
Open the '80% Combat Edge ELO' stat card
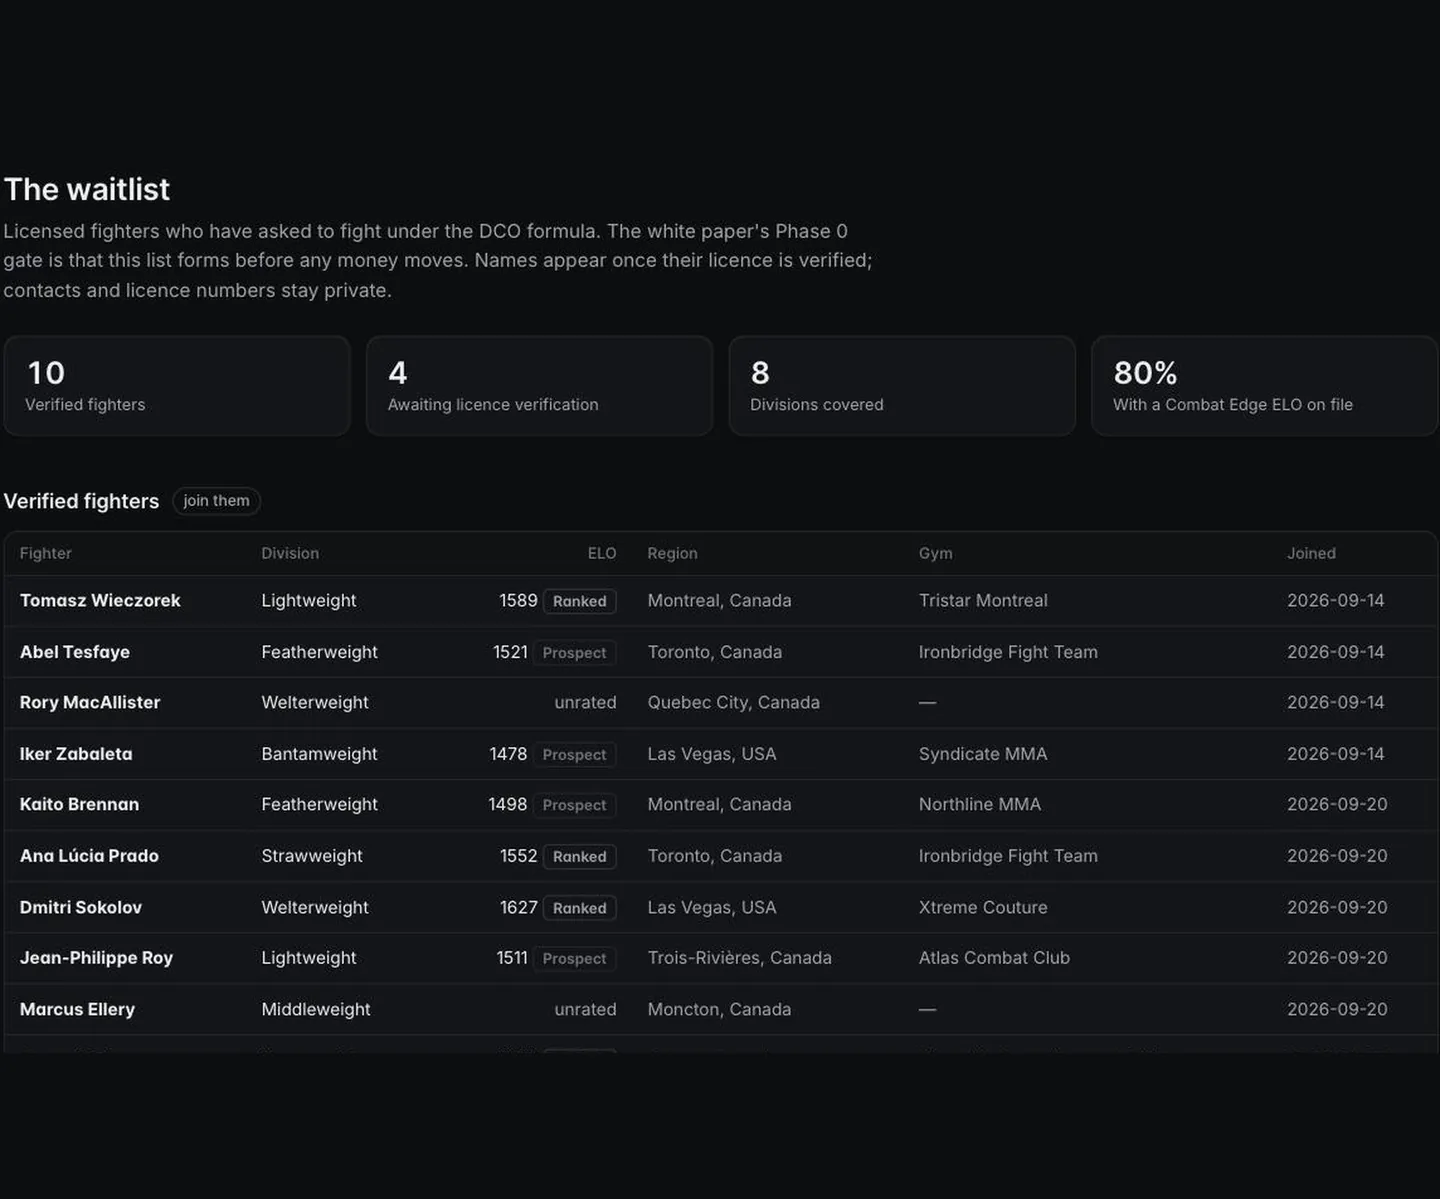[1265, 386]
